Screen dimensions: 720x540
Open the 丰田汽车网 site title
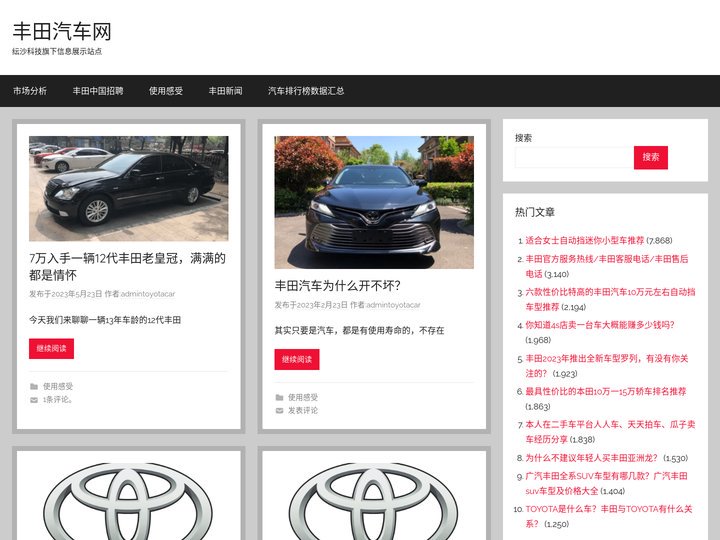coord(62,32)
